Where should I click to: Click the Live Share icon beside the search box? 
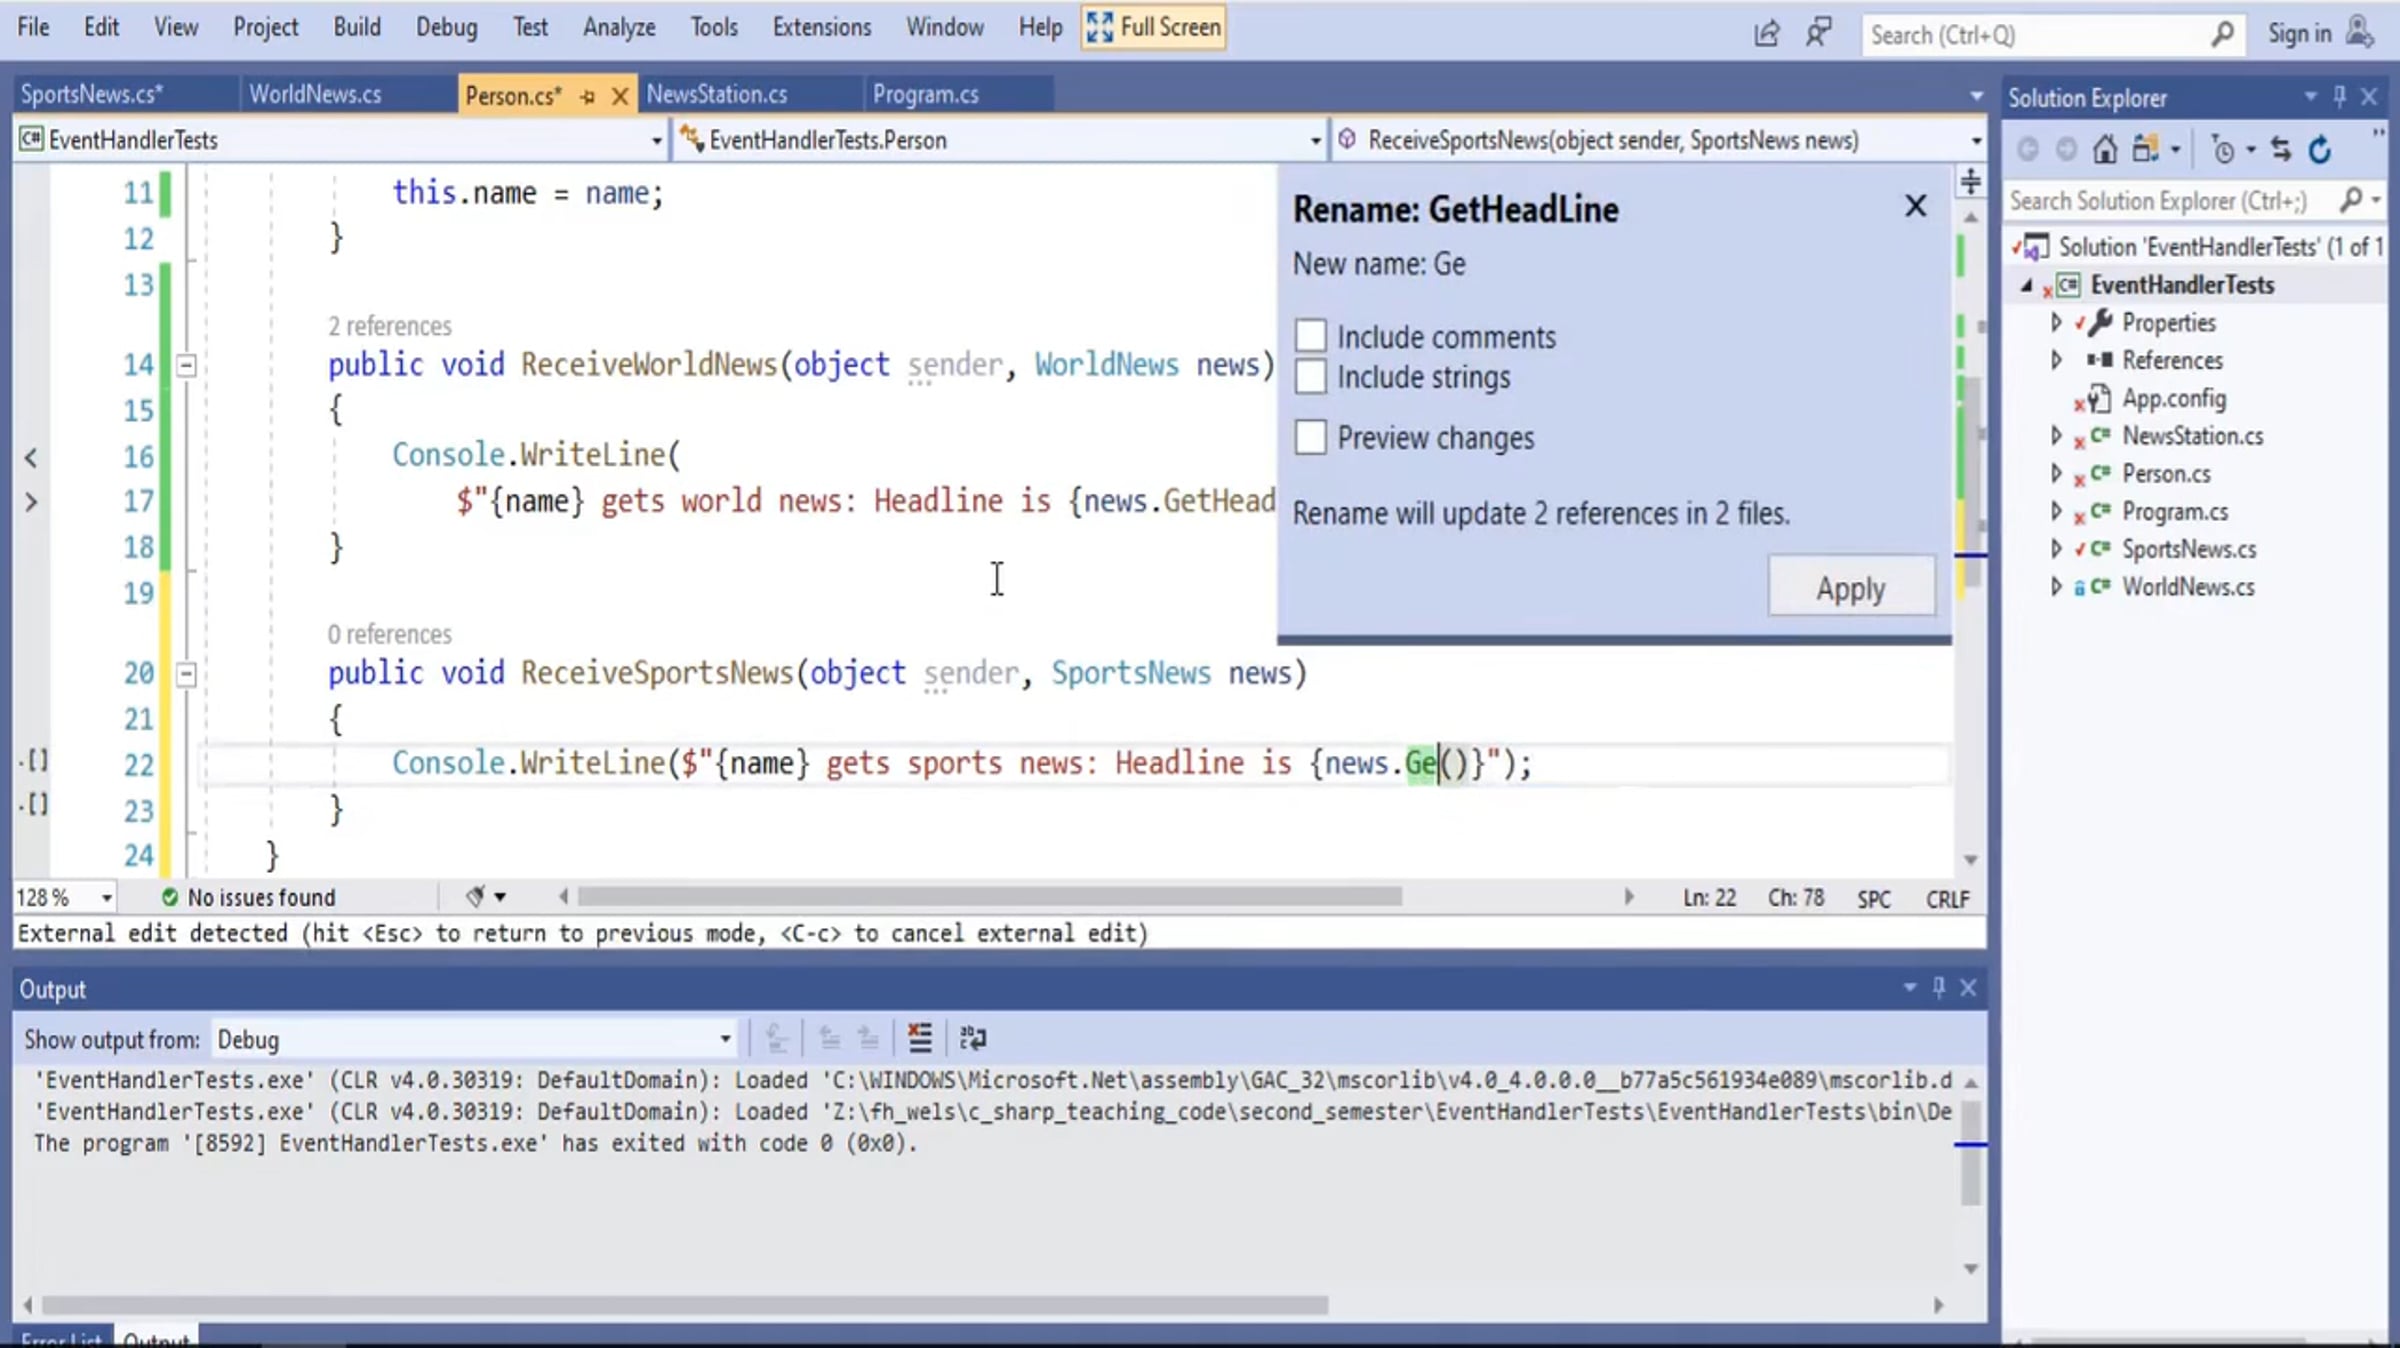[1766, 34]
